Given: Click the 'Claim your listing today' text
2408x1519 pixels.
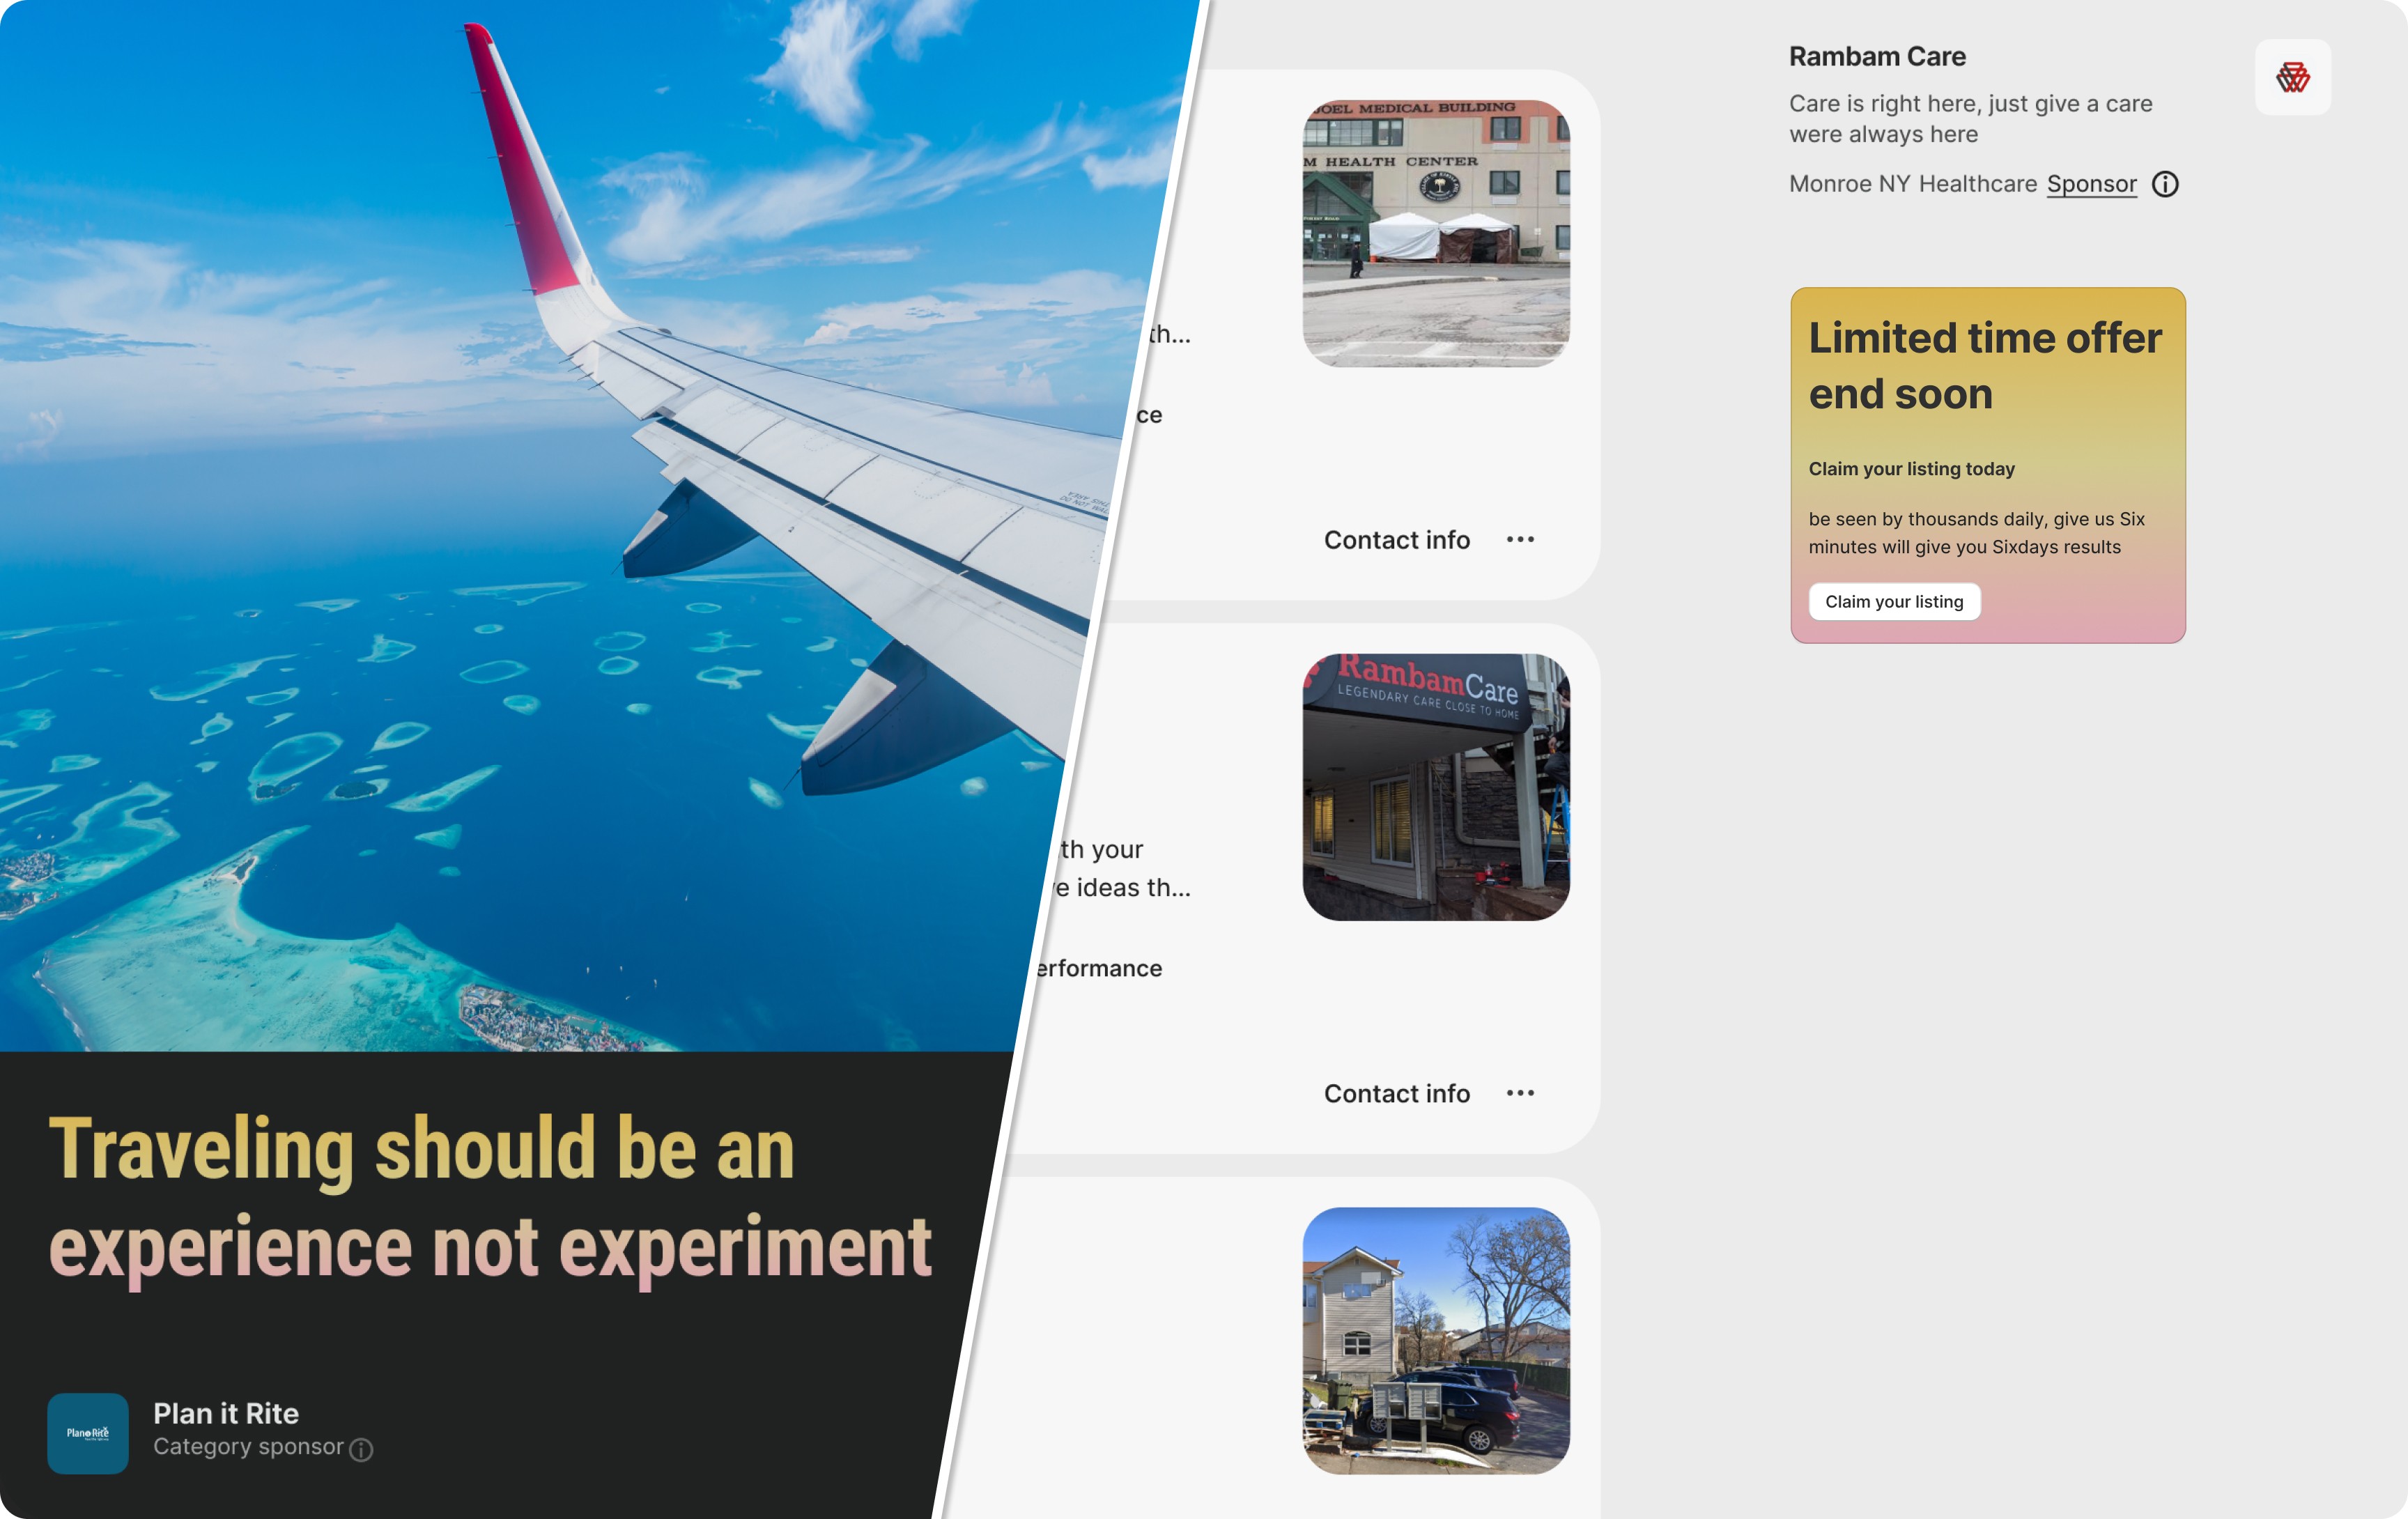Looking at the screenshot, I should [1911, 469].
